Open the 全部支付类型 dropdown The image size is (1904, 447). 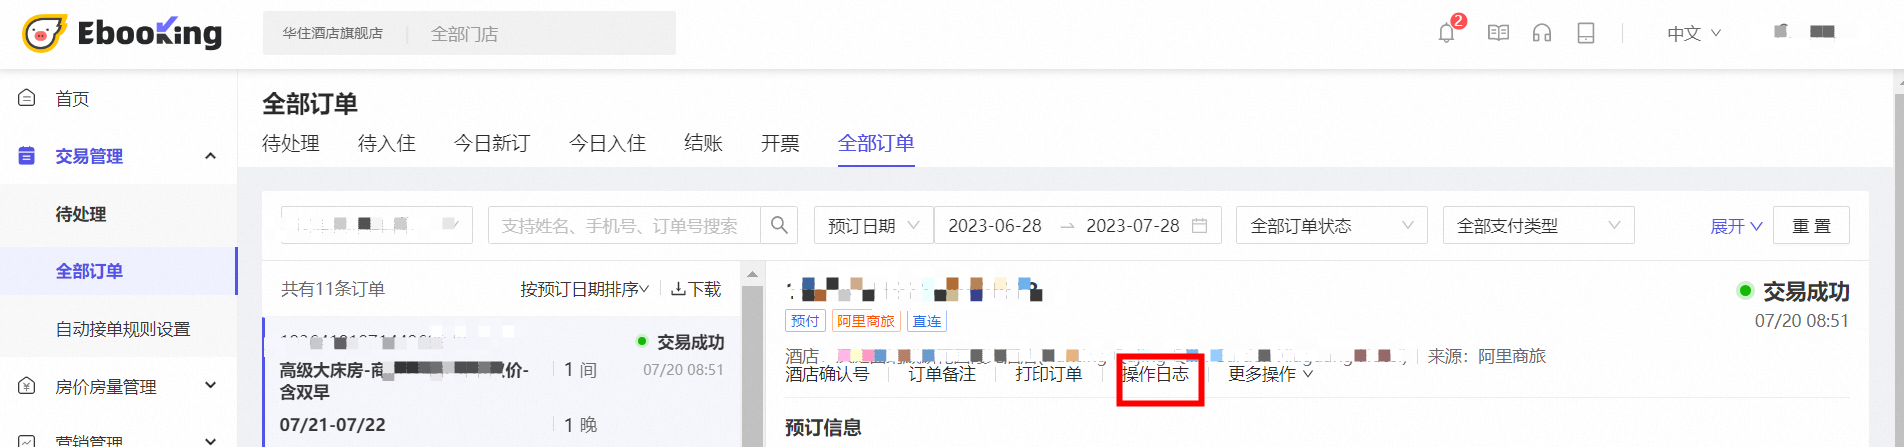tap(1537, 226)
